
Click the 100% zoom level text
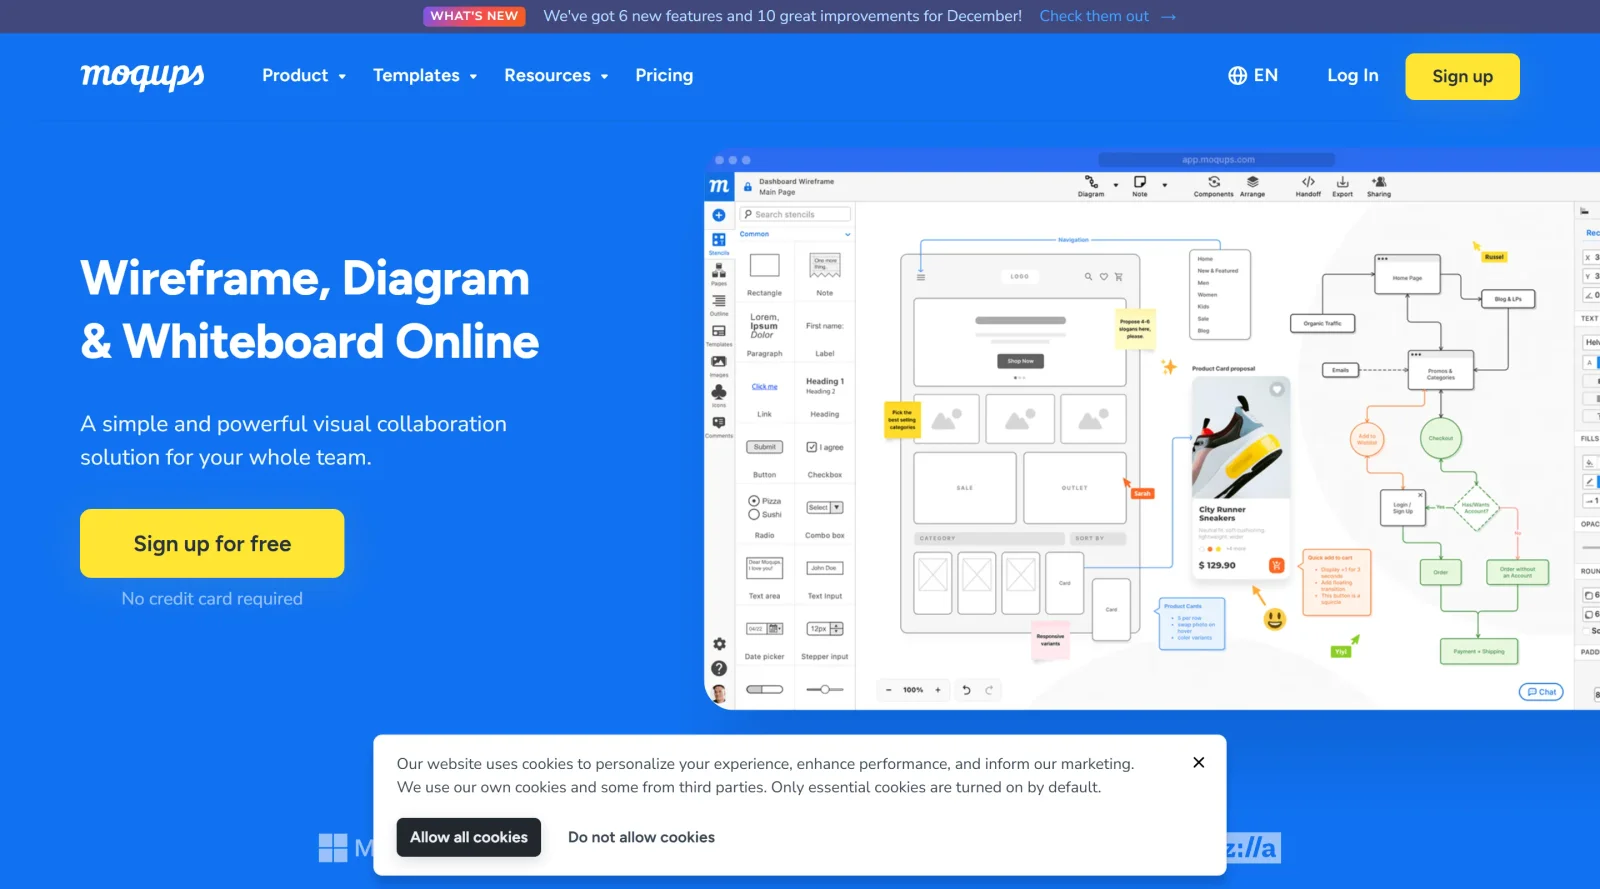point(913,690)
